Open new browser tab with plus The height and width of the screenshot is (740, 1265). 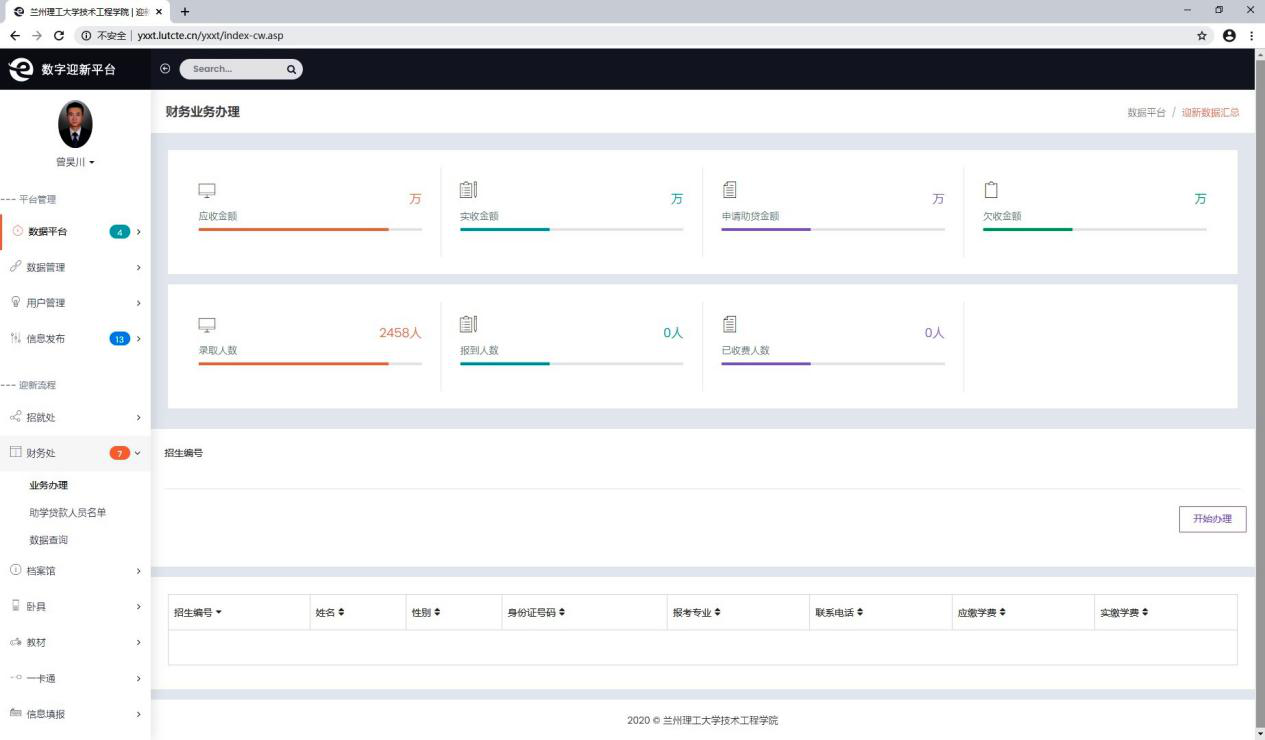pos(185,11)
